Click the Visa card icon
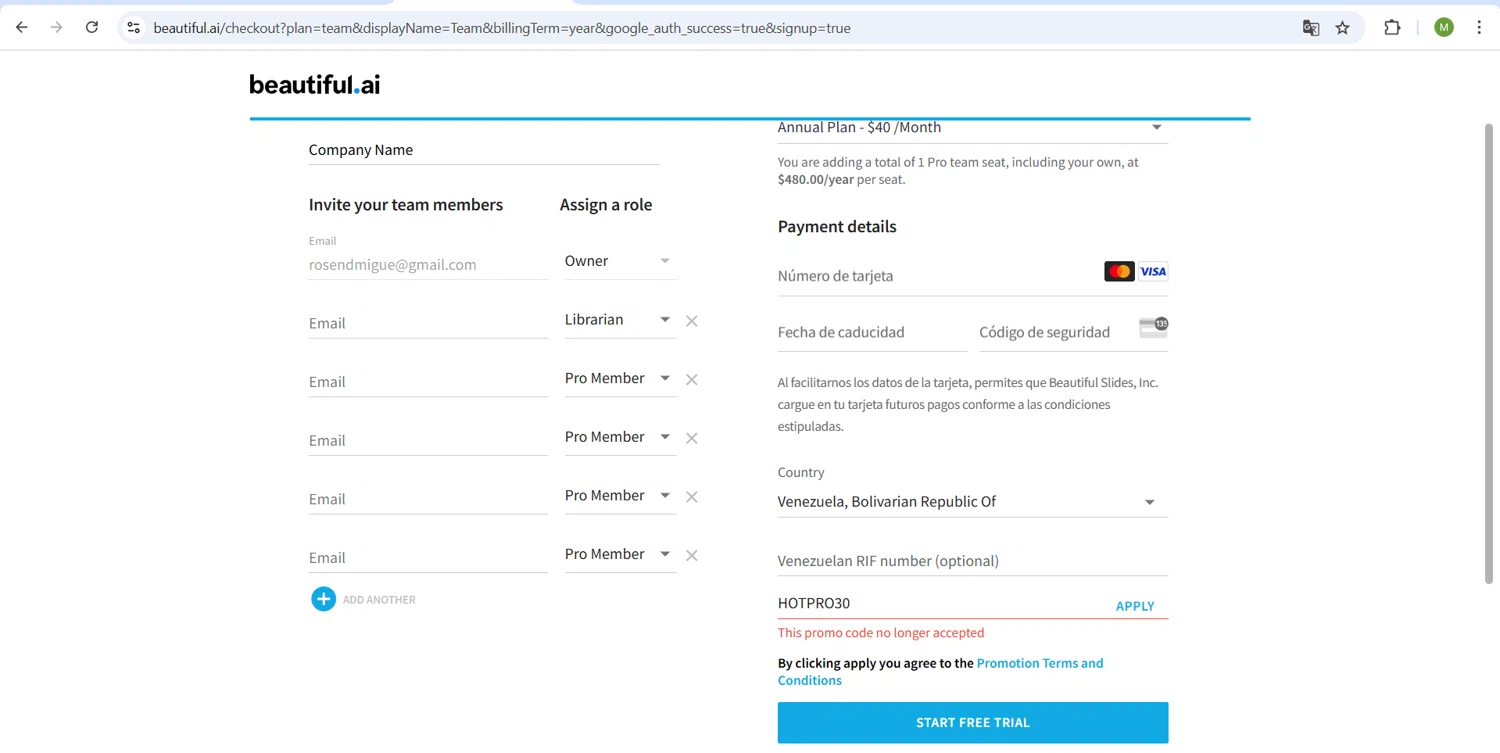This screenshot has width=1500, height=753. 1153,271
